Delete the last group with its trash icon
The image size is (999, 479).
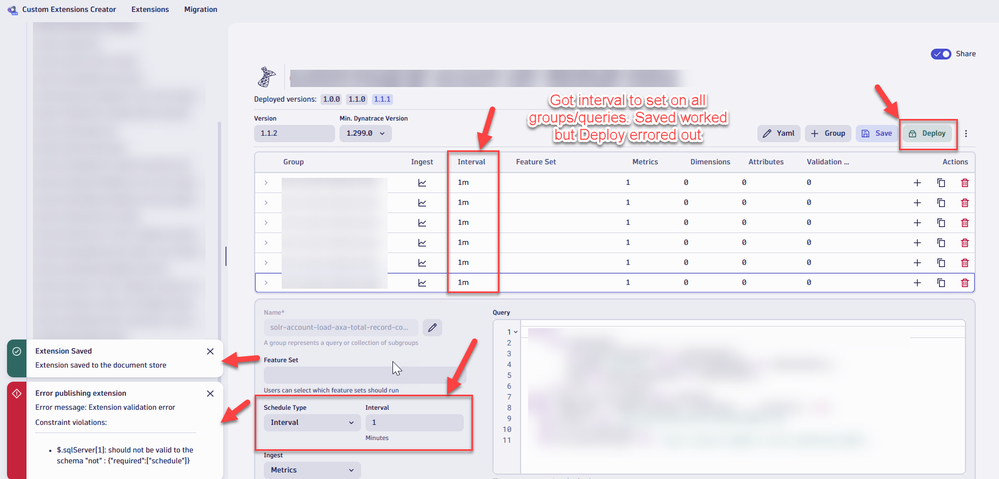coord(964,283)
